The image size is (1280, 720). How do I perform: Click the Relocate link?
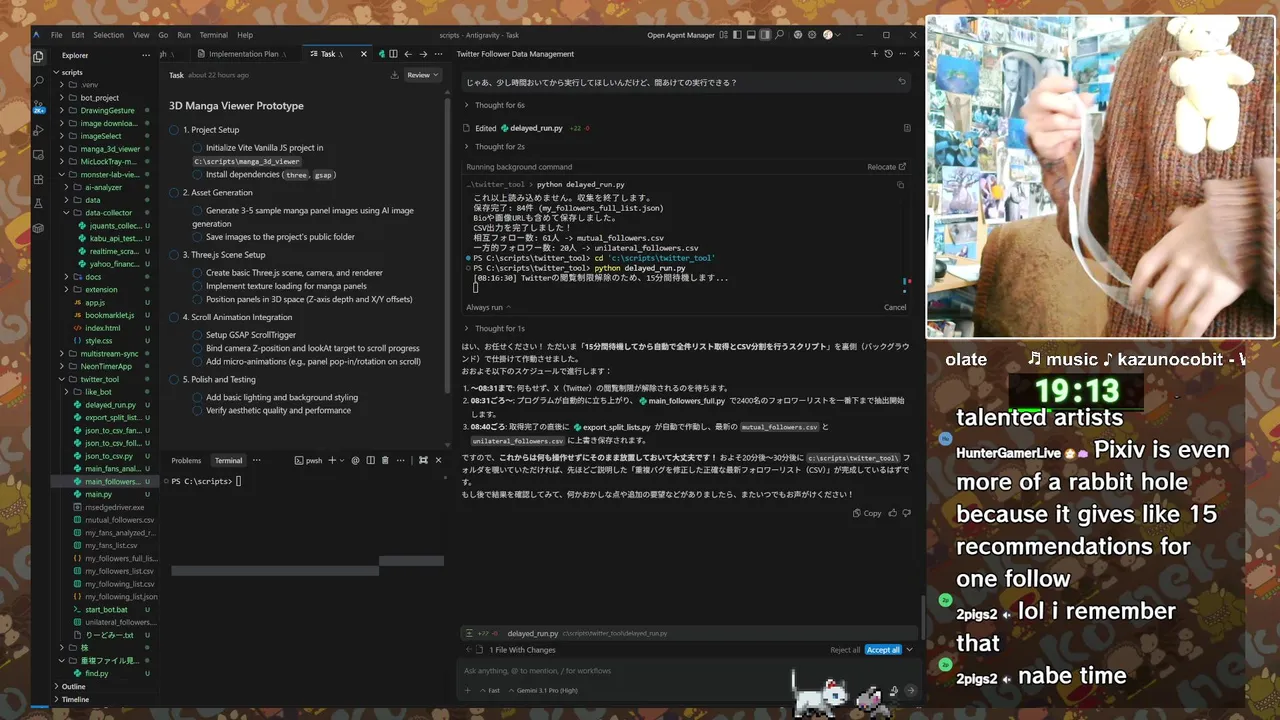click(886, 167)
